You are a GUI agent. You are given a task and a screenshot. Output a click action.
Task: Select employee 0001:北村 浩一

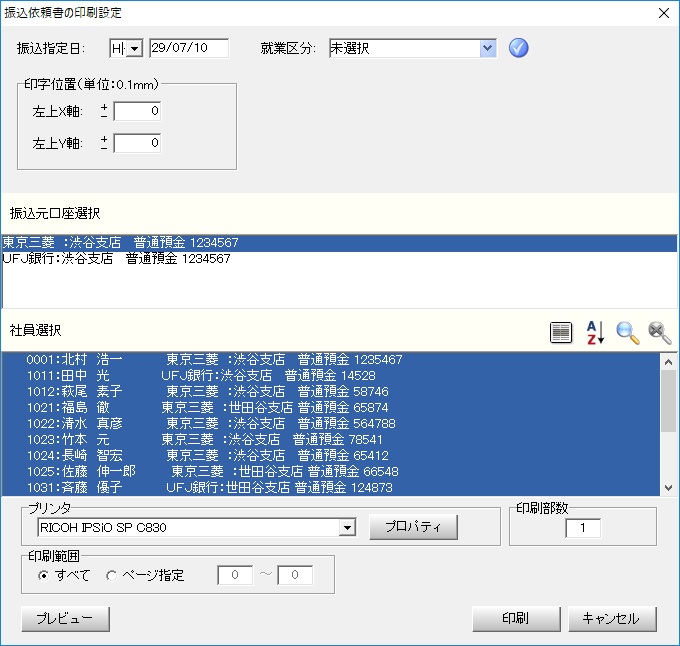click(x=330, y=359)
